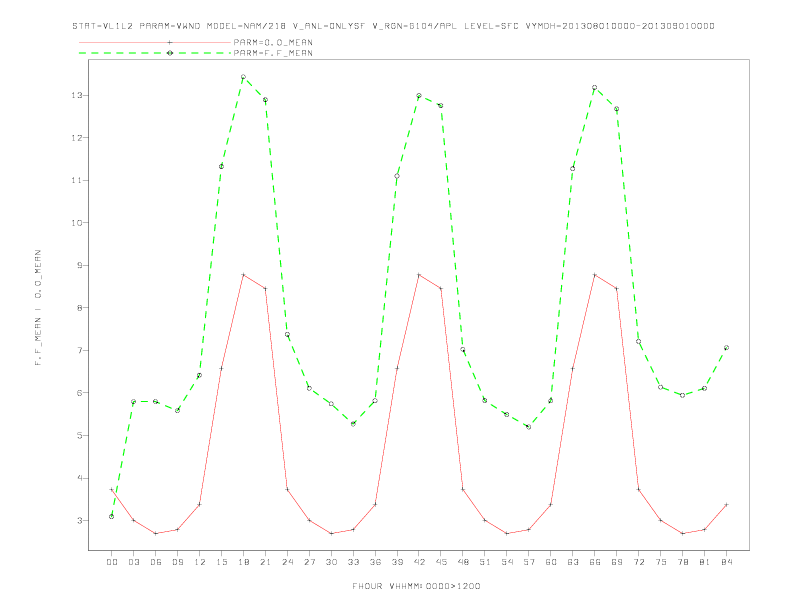Click the x-axis tick label 78
The width and height of the screenshot is (792, 612).
pos(683,562)
